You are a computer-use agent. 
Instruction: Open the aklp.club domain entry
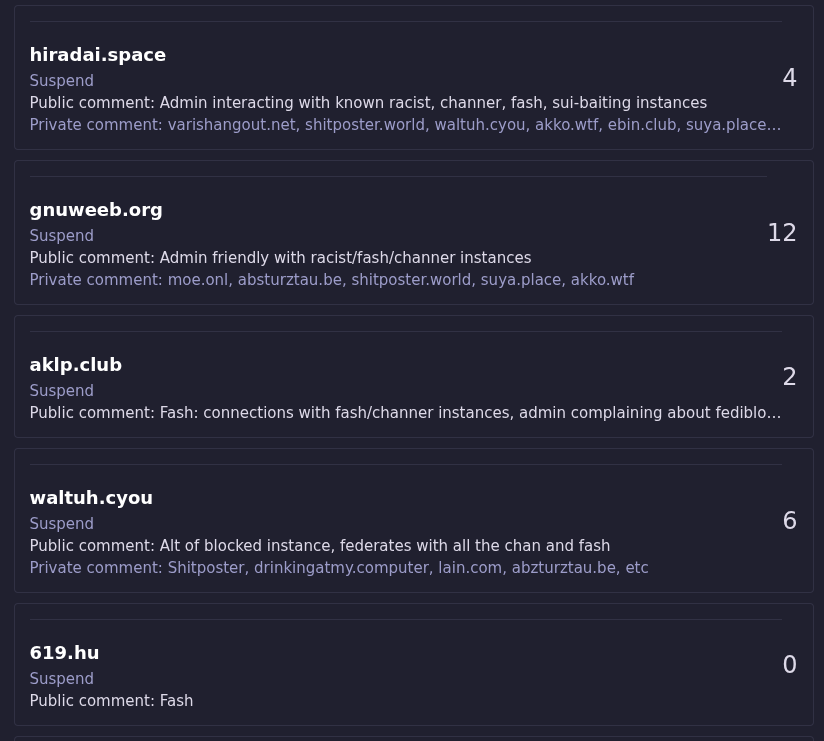[x=76, y=365]
